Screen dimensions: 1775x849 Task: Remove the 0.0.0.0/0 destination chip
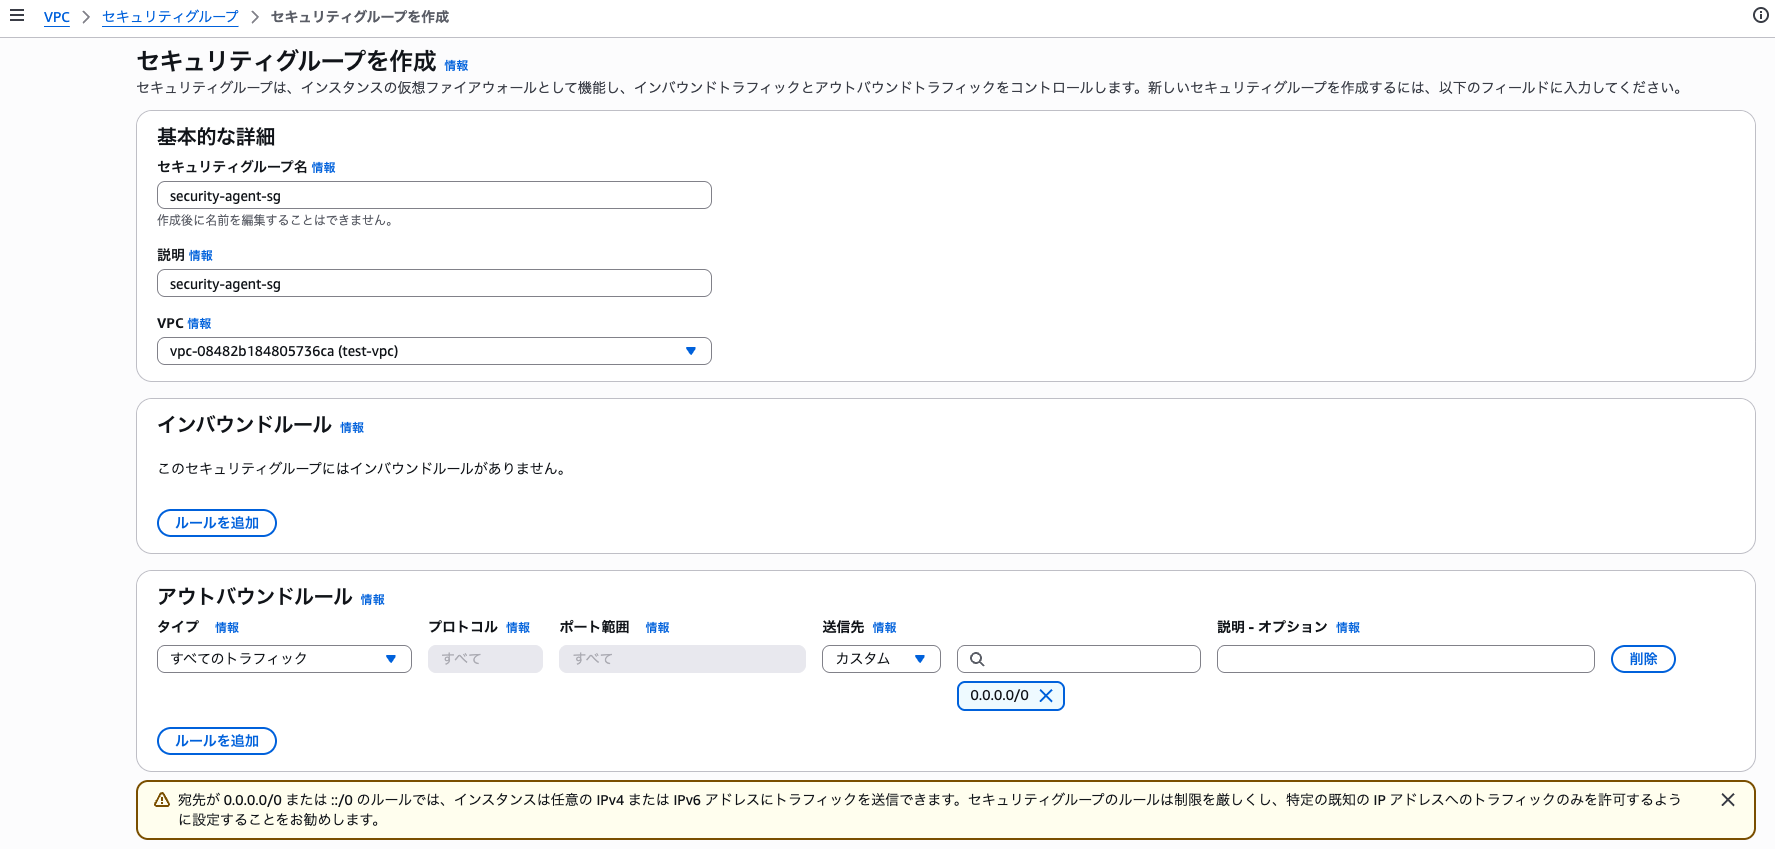click(x=1046, y=696)
